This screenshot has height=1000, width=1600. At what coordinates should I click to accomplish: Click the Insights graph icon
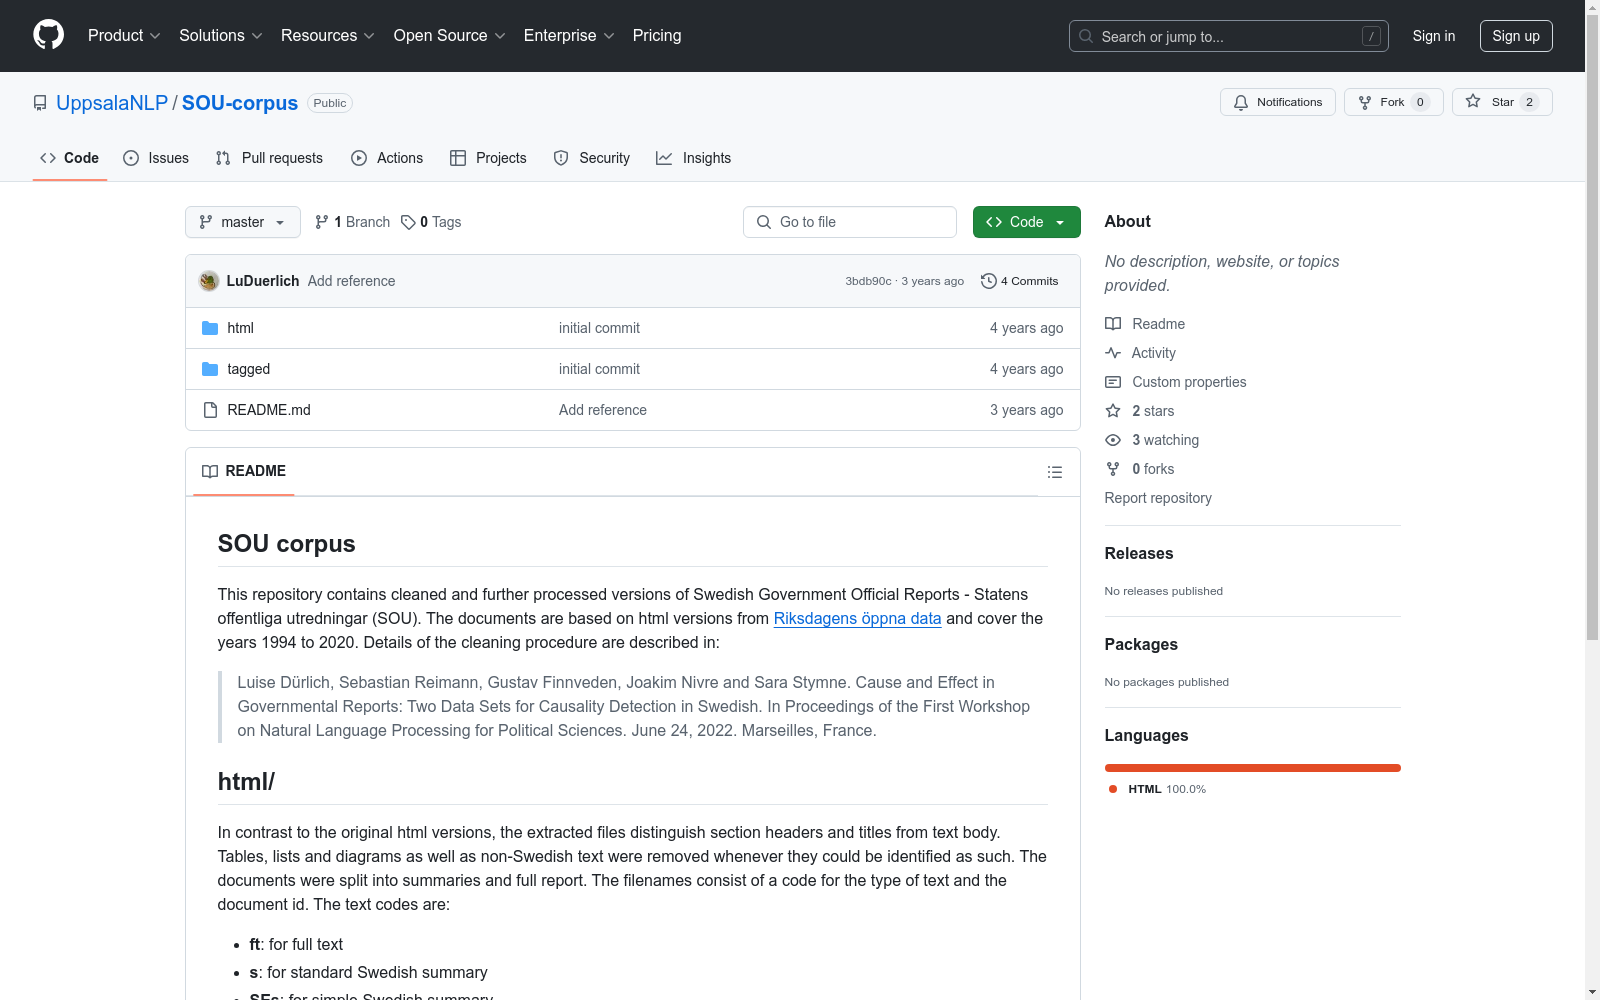click(664, 158)
